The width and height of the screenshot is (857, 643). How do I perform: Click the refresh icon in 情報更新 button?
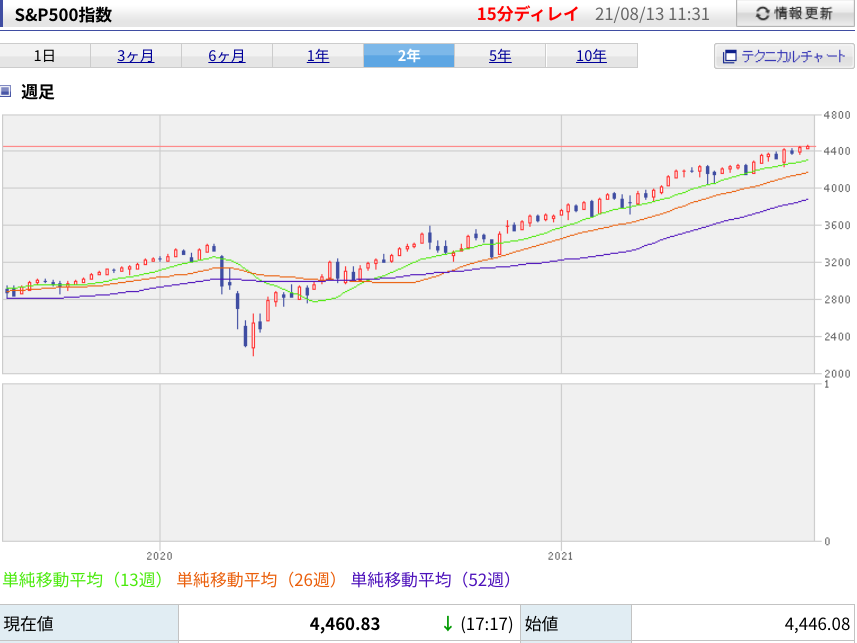pos(762,14)
